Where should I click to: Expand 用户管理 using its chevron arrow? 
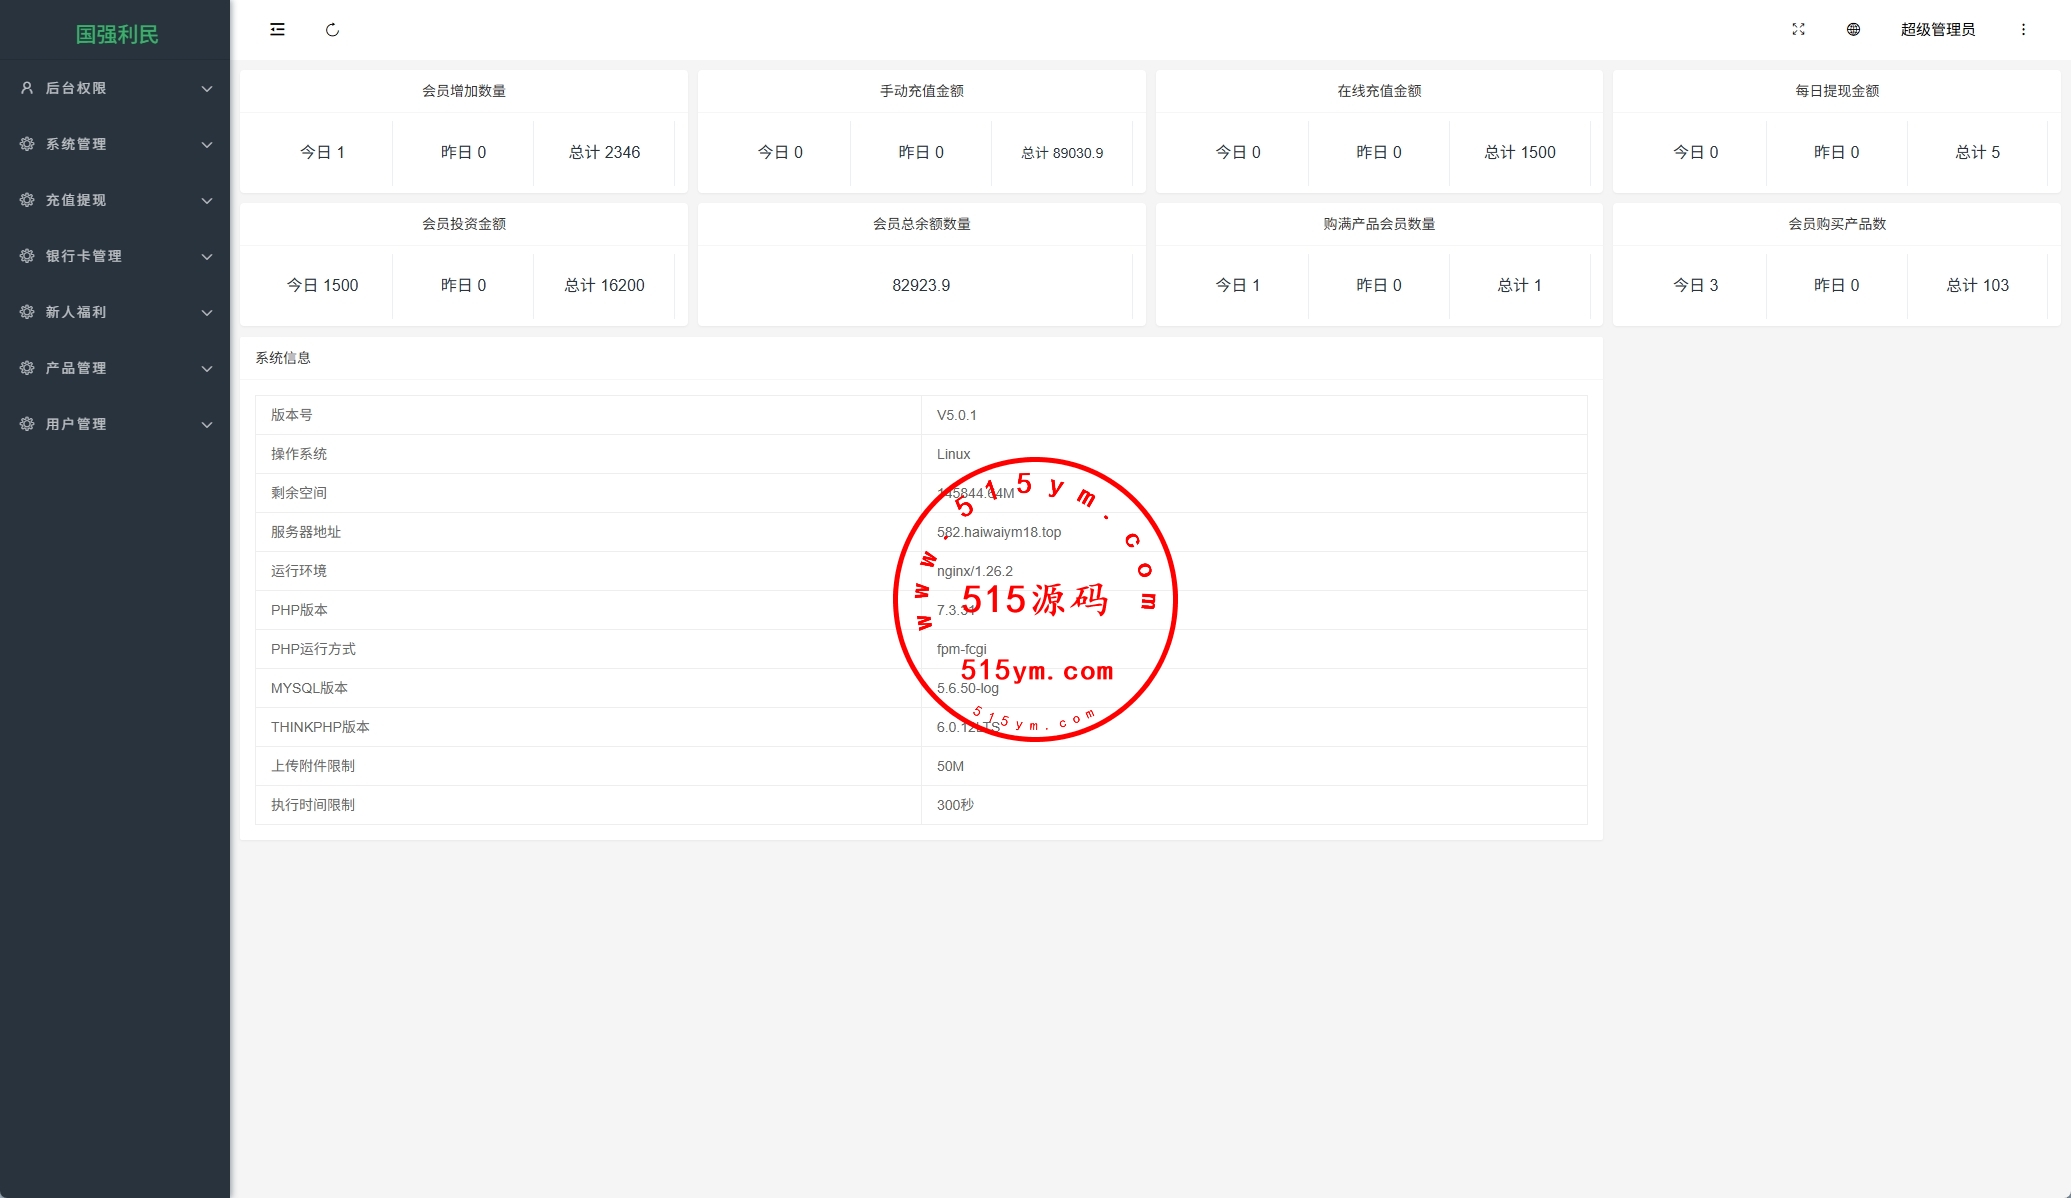pyautogui.click(x=207, y=425)
